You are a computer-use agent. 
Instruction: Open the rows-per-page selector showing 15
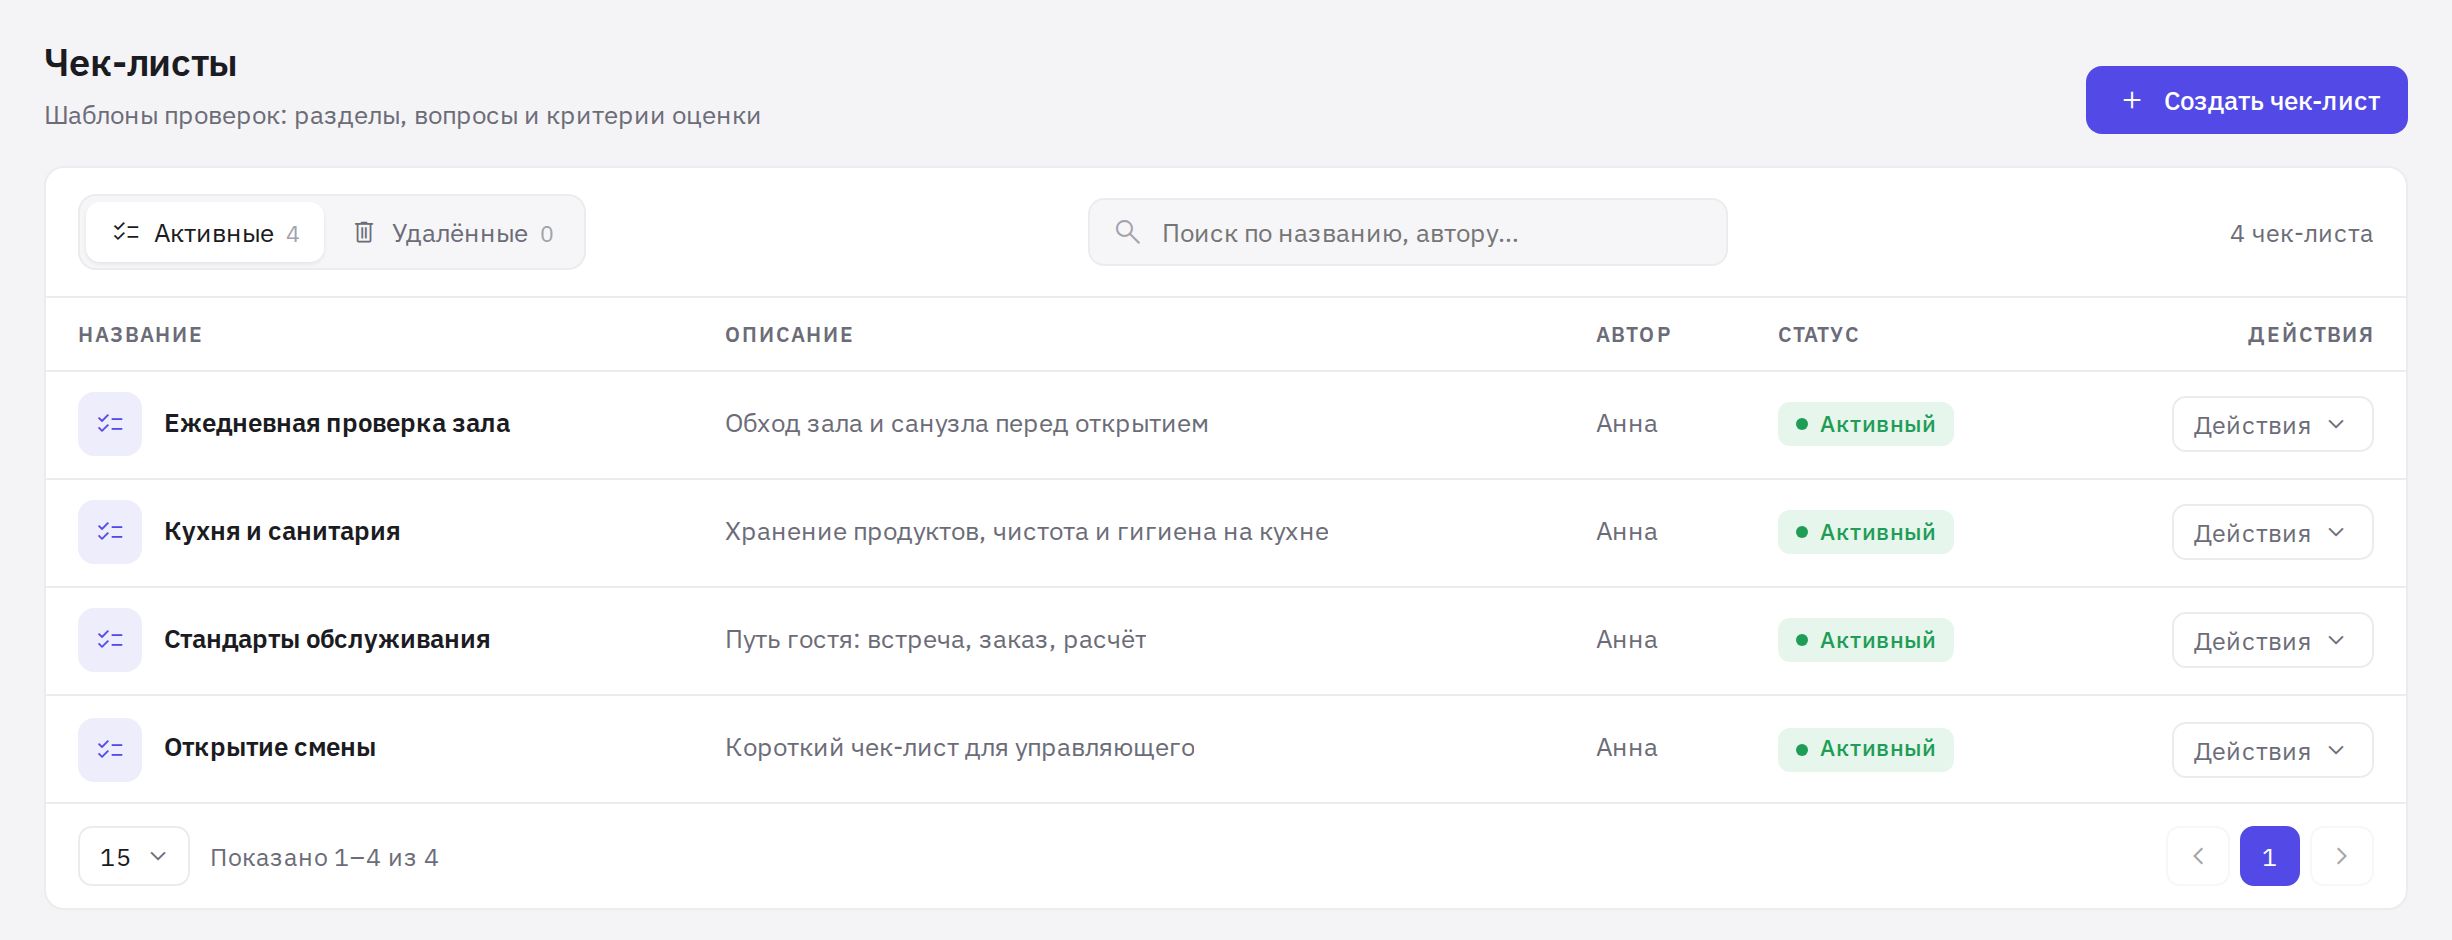(134, 856)
